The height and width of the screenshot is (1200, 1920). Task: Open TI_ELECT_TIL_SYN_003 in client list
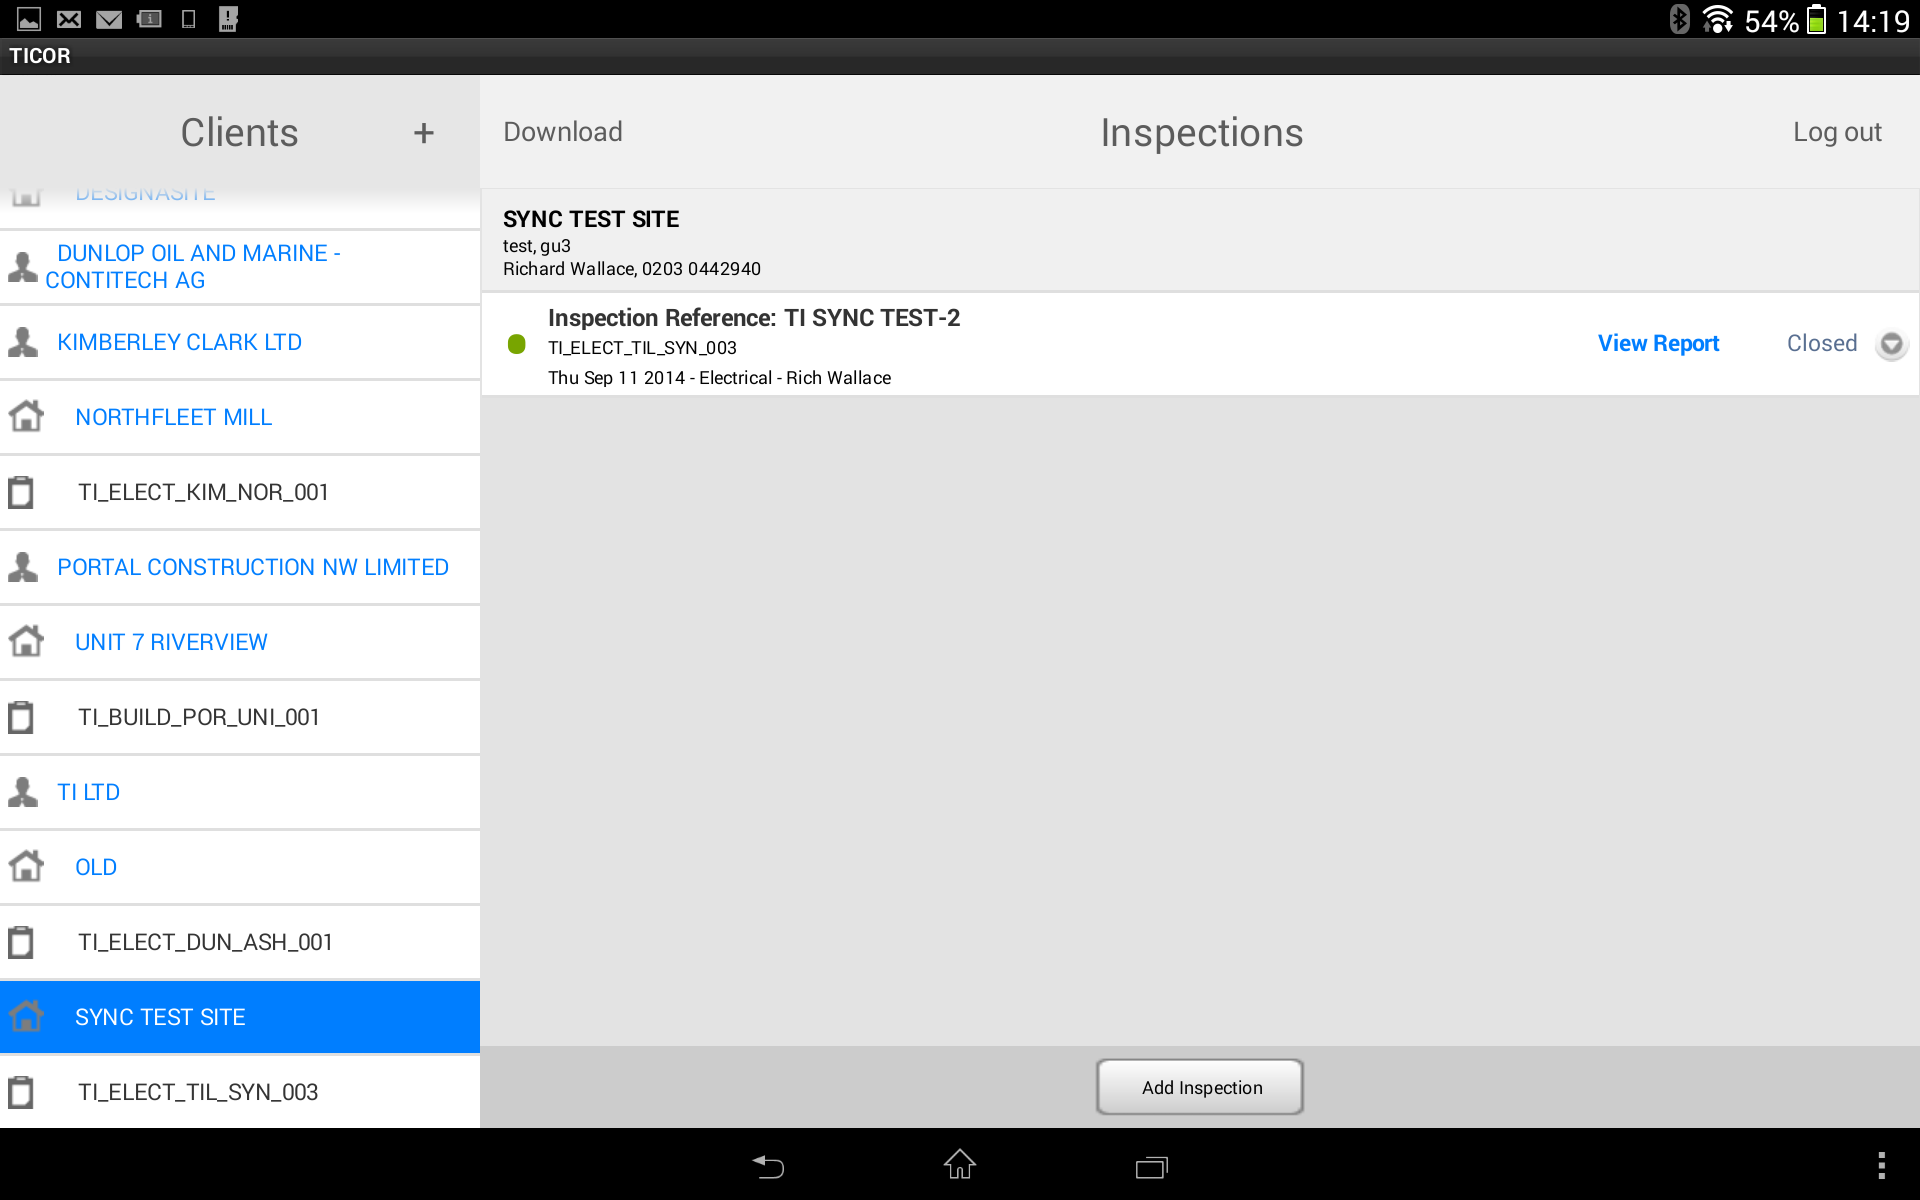click(198, 1092)
